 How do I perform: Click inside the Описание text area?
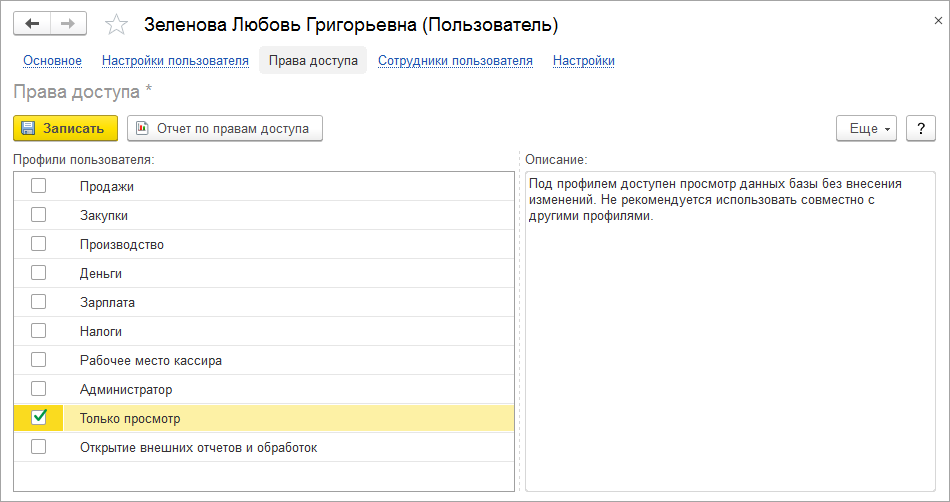pyautogui.click(x=730, y=350)
